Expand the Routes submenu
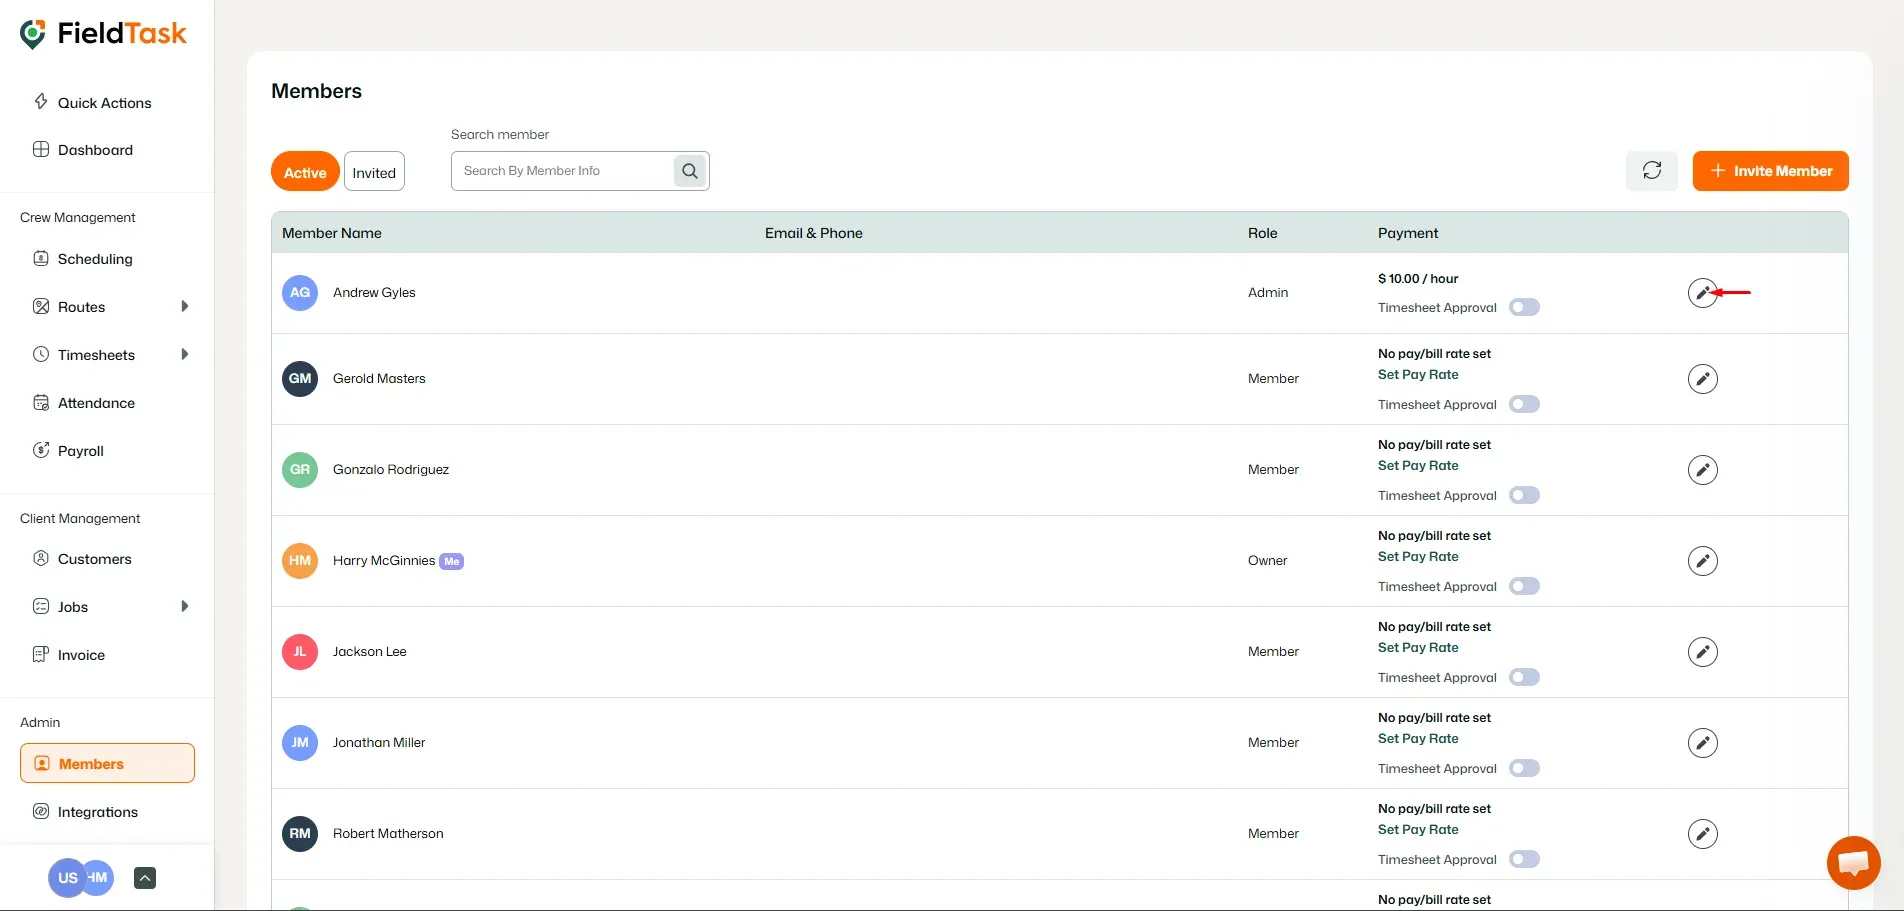Screen dimensions: 1904x911 coord(186,306)
